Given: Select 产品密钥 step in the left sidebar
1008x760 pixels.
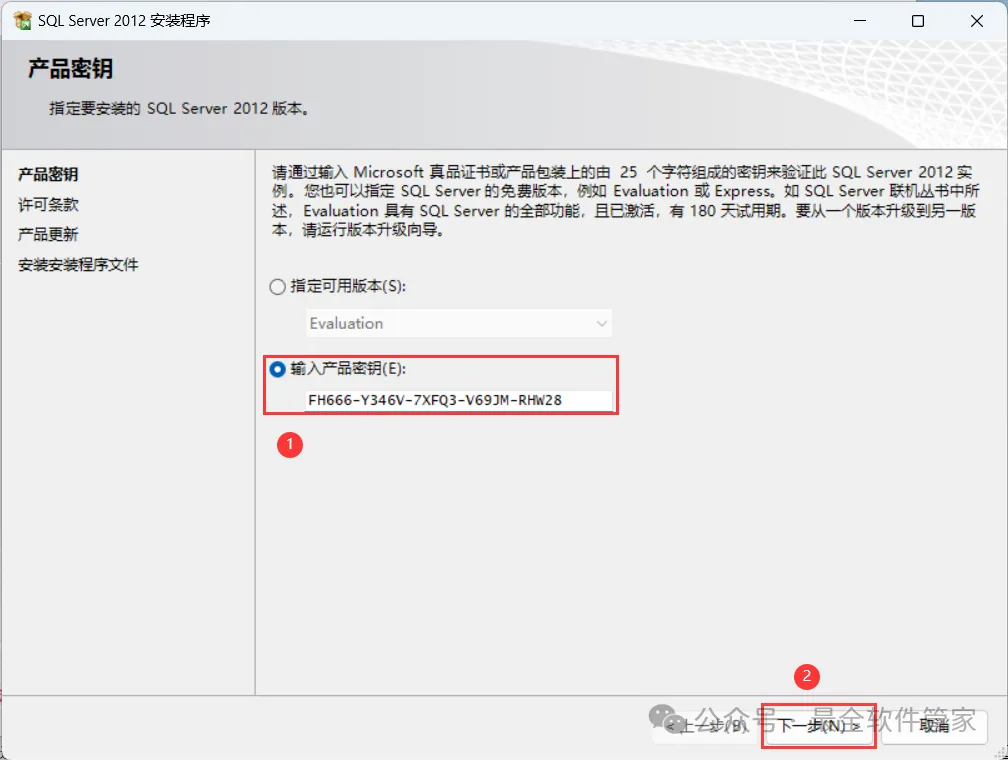Looking at the screenshot, I should pyautogui.click(x=48, y=174).
